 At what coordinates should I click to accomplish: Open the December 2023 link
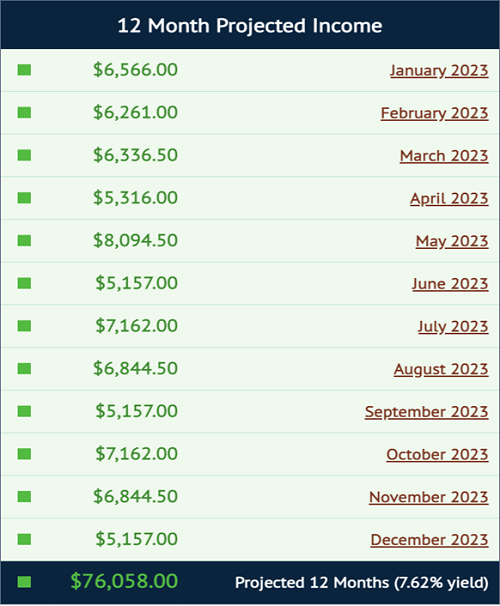point(430,540)
